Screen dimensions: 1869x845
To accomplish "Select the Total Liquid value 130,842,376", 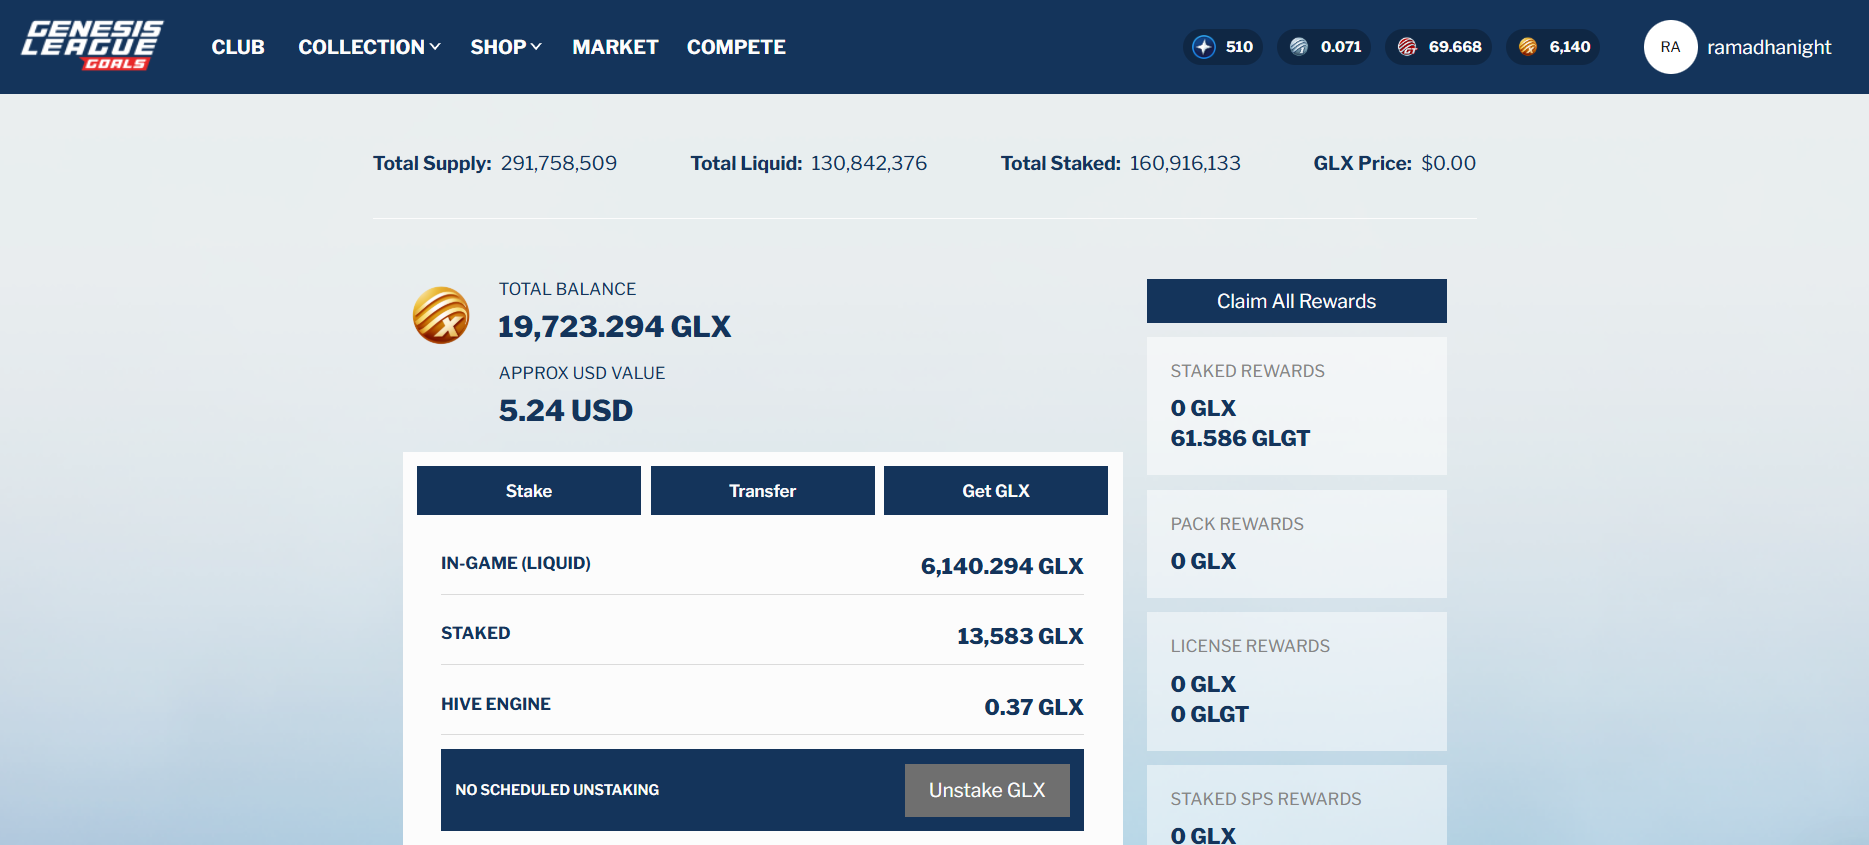I will tap(869, 163).
